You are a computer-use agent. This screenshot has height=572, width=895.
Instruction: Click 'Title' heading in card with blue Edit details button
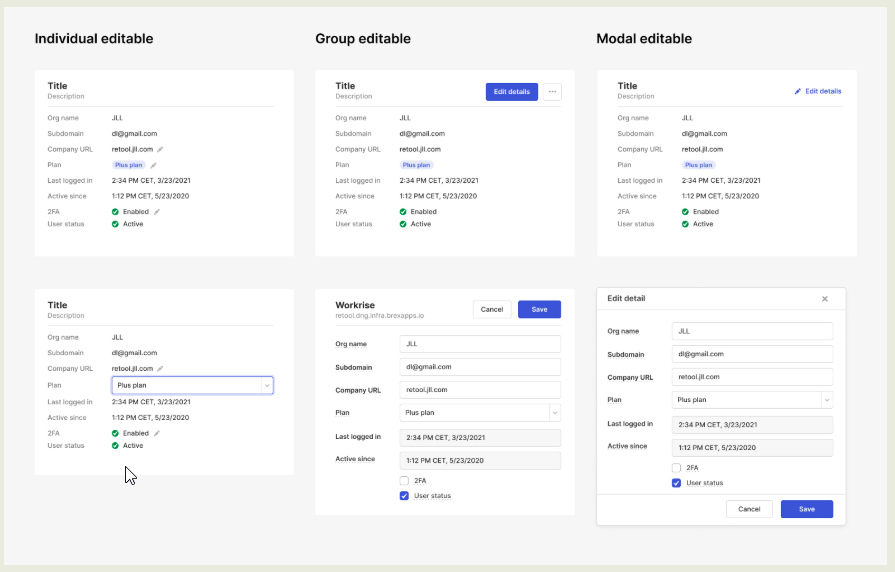tap(345, 86)
